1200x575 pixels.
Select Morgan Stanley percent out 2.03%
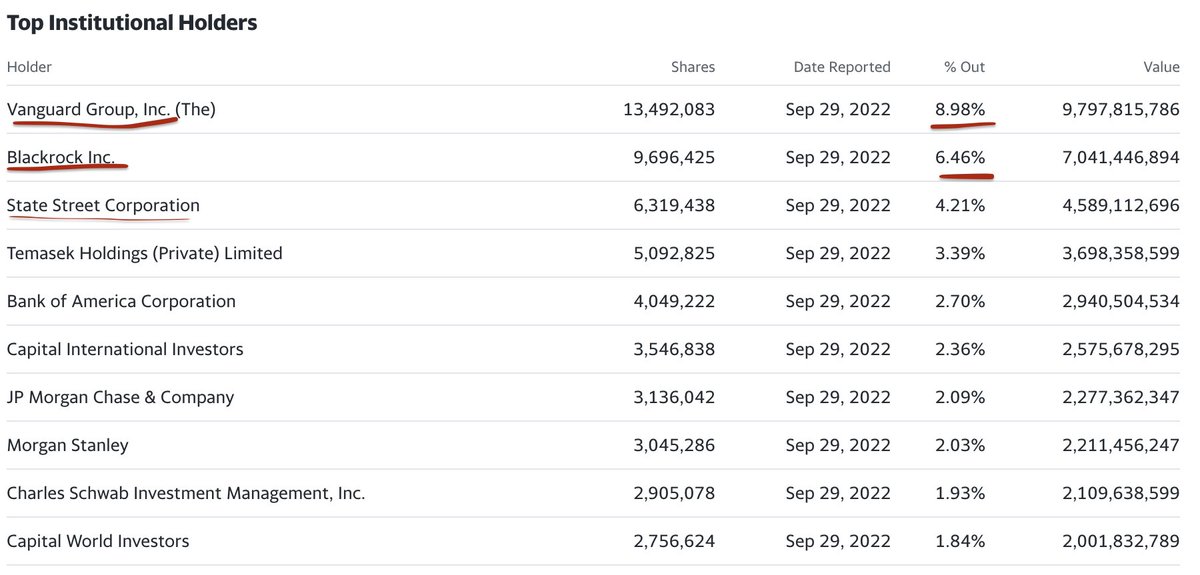coord(960,445)
